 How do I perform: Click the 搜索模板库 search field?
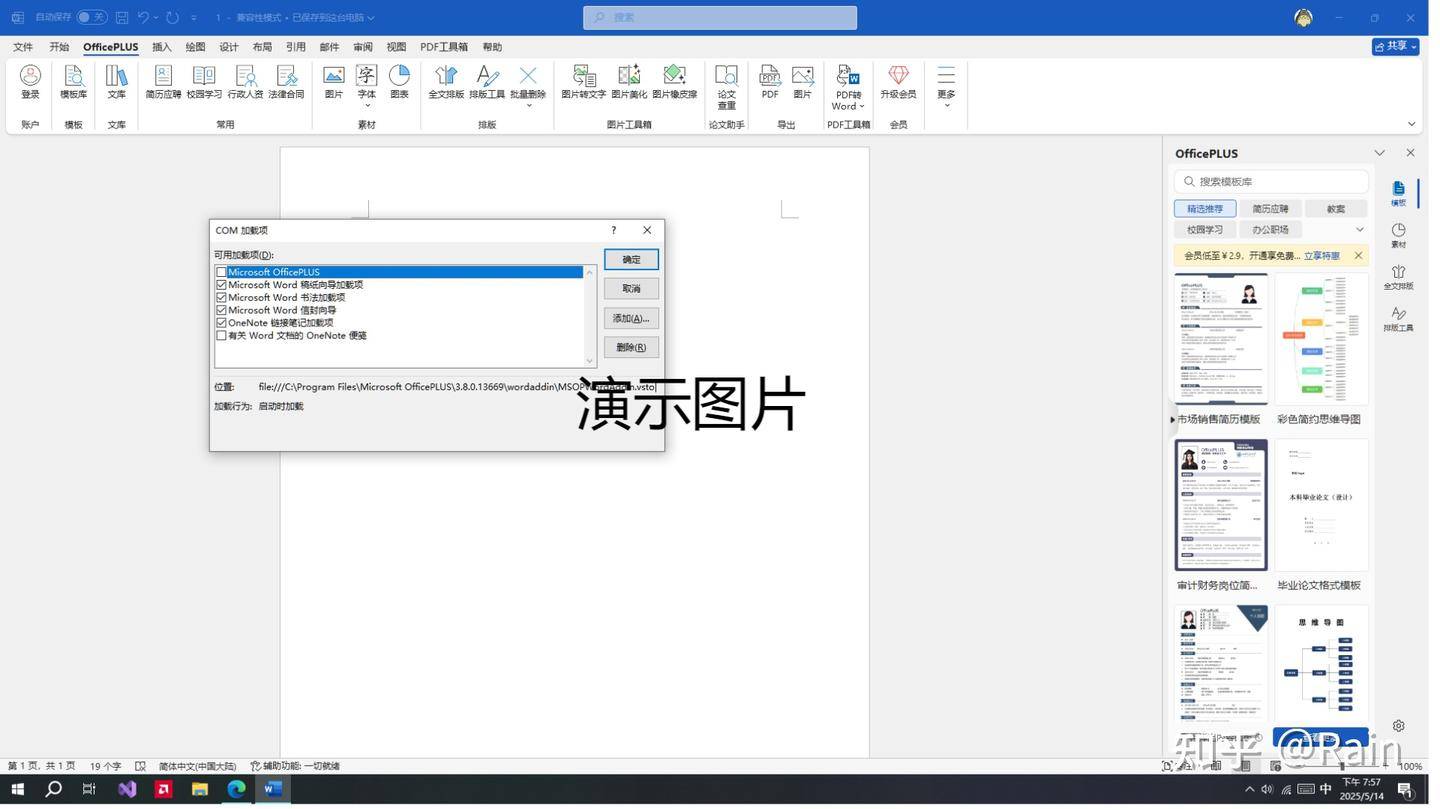[1280, 181]
